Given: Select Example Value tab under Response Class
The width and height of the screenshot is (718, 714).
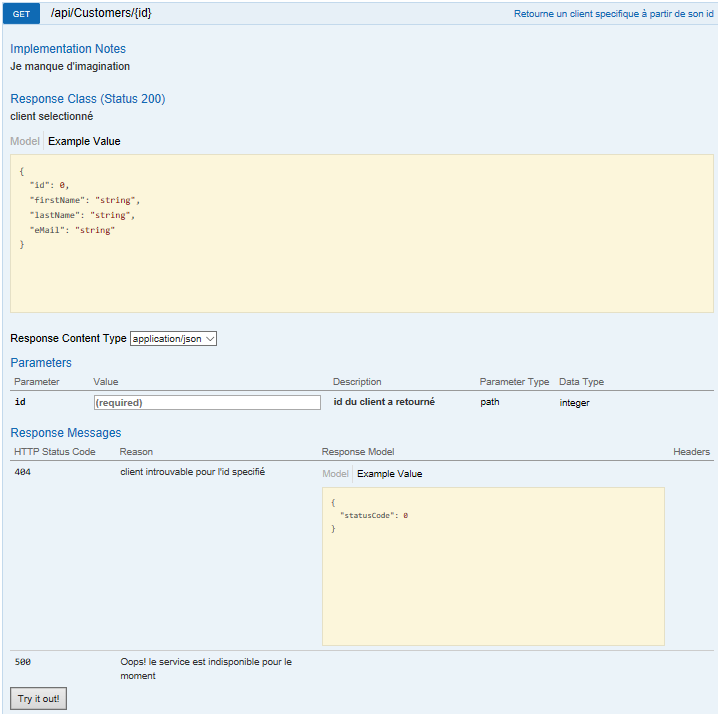Looking at the screenshot, I should (84, 141).
